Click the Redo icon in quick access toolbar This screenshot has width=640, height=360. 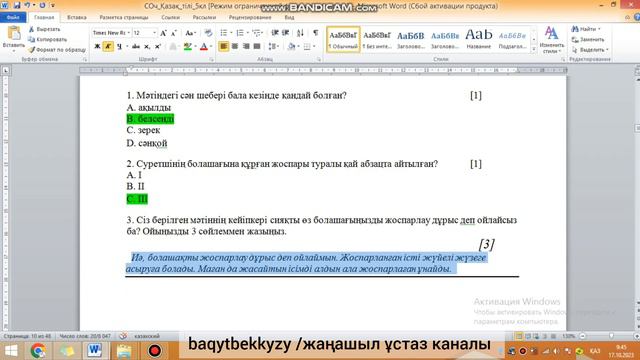pos(42,6)
